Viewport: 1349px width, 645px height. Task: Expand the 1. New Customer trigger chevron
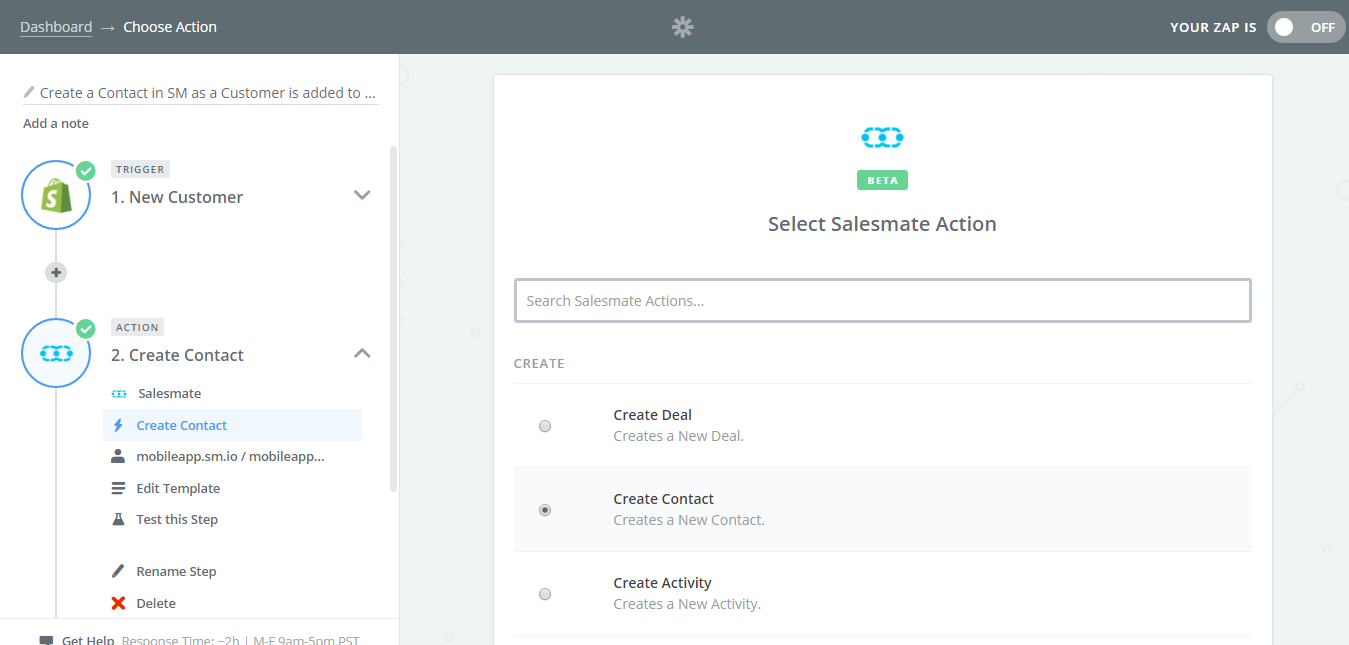[362, 195]
